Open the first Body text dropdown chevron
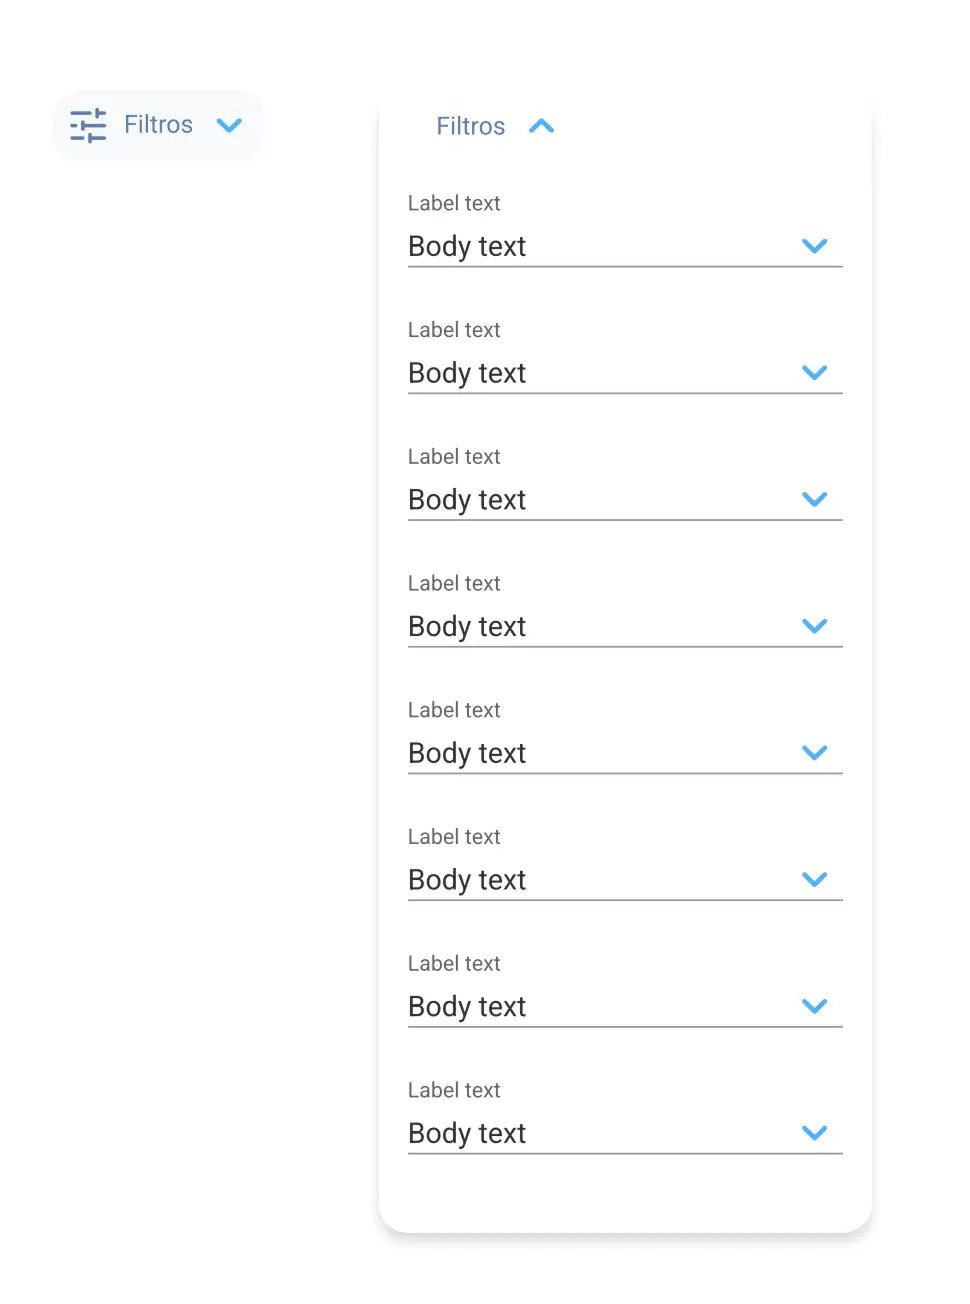The width and height of the screenshot is (970, 1304). (x=815, y=246)
